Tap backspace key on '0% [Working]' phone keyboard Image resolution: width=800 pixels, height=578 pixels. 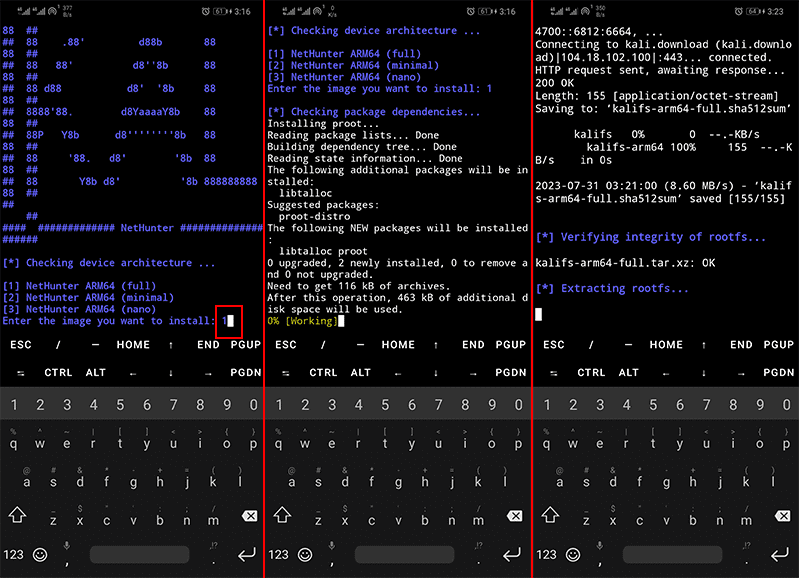click(515, 516)
